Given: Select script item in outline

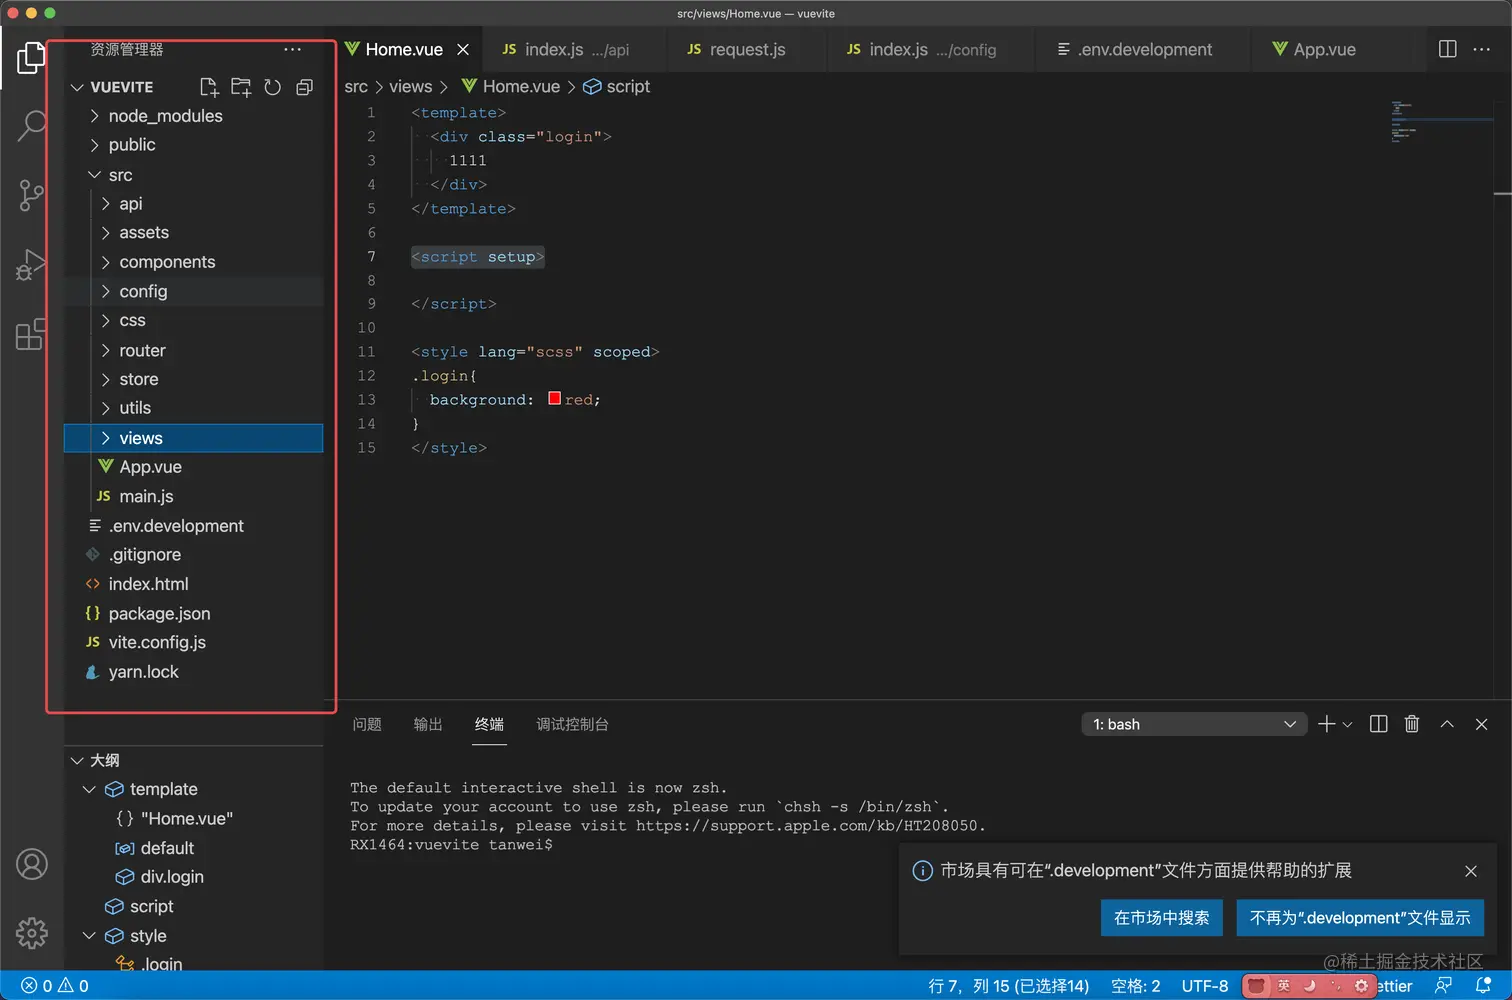Looking at the screenshot, I should pyautogui.click(x=193, y=906).
